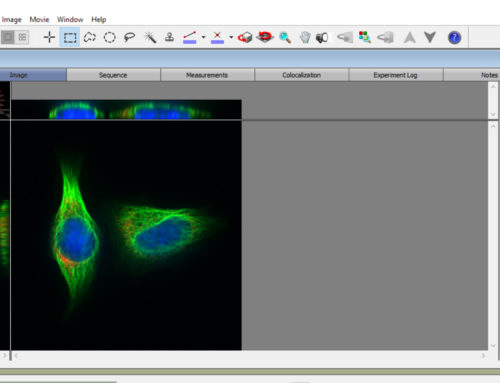This screenshot has height=383, width=500.
Task: Click the second grey greyed-out arrow icon
Action: coord(385,37)
